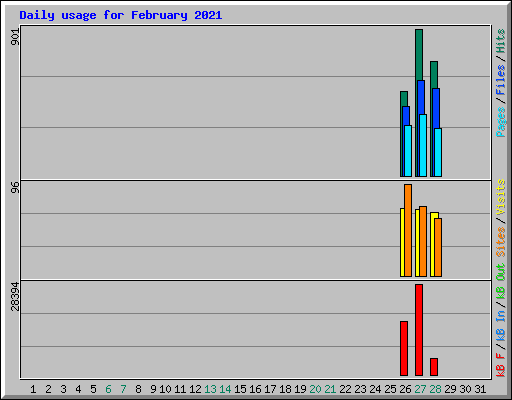Select the tallest red kB bar, day 27
Viewport: 512px width, 400px height.
419,330
